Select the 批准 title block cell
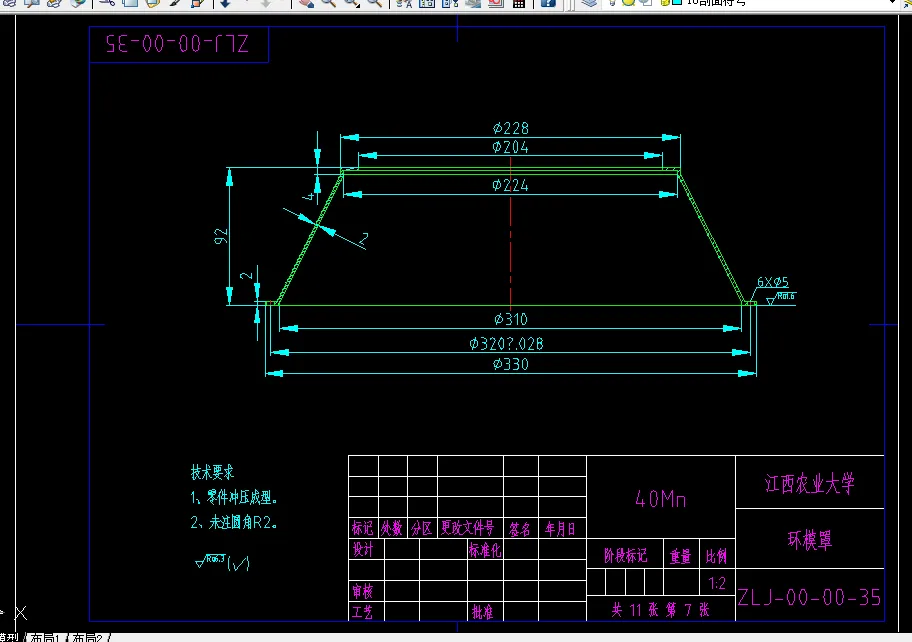The height and width of the screenshot is (642, 912). coord(483,612)
